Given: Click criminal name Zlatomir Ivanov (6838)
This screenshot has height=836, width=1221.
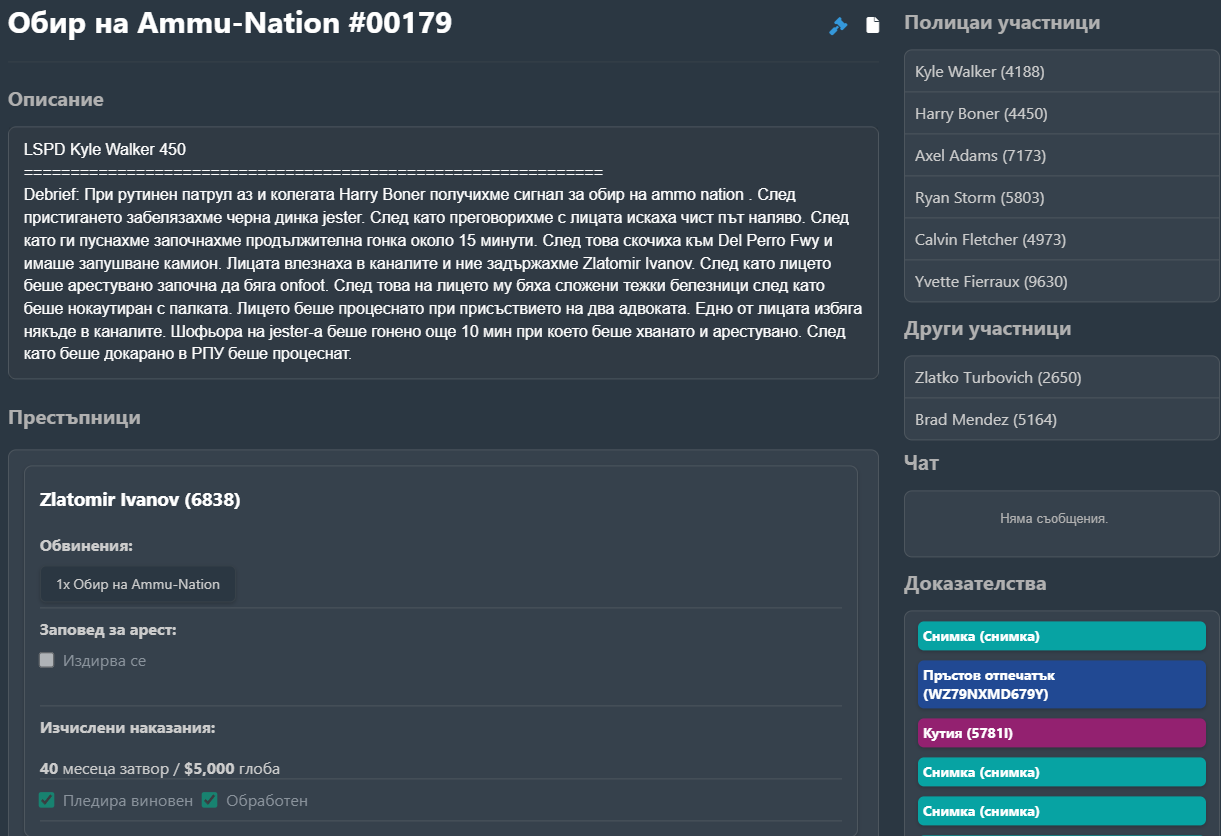Looking at the screenshot, I should pos(140,499).
